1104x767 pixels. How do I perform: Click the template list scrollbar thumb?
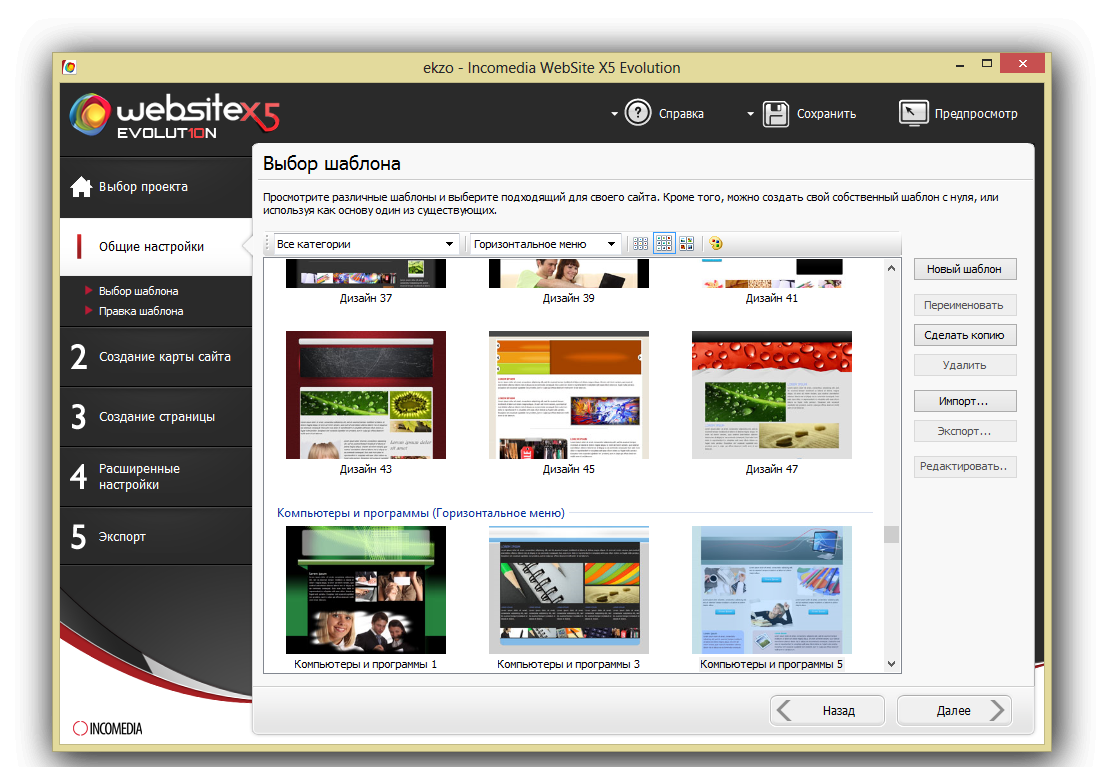point(891,535)
